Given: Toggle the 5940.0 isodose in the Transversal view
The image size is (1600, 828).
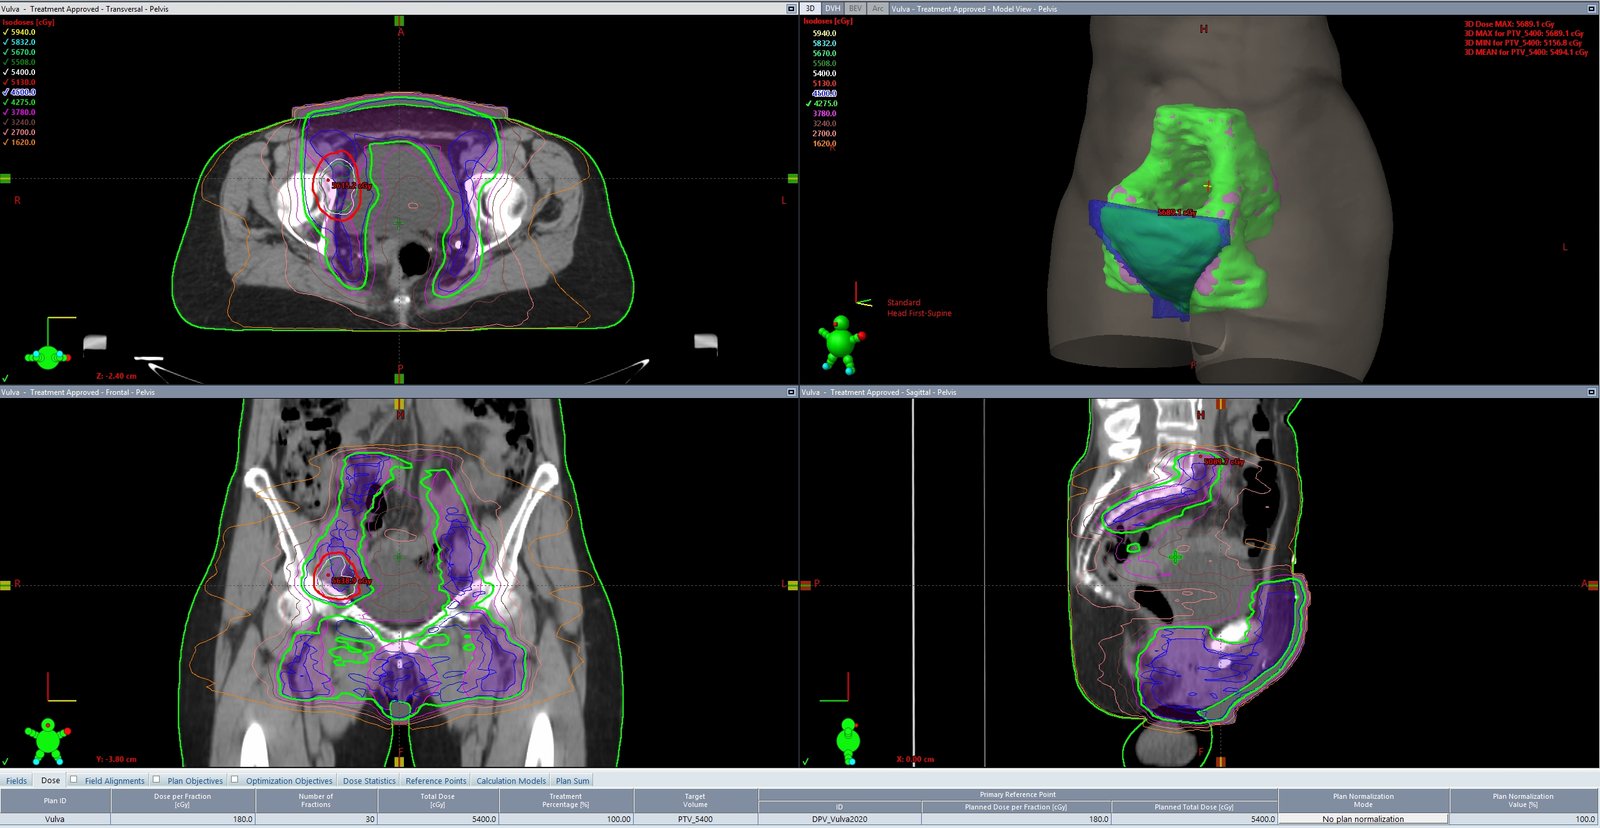Looking at the screenshot, I should (x=22, y=32).
